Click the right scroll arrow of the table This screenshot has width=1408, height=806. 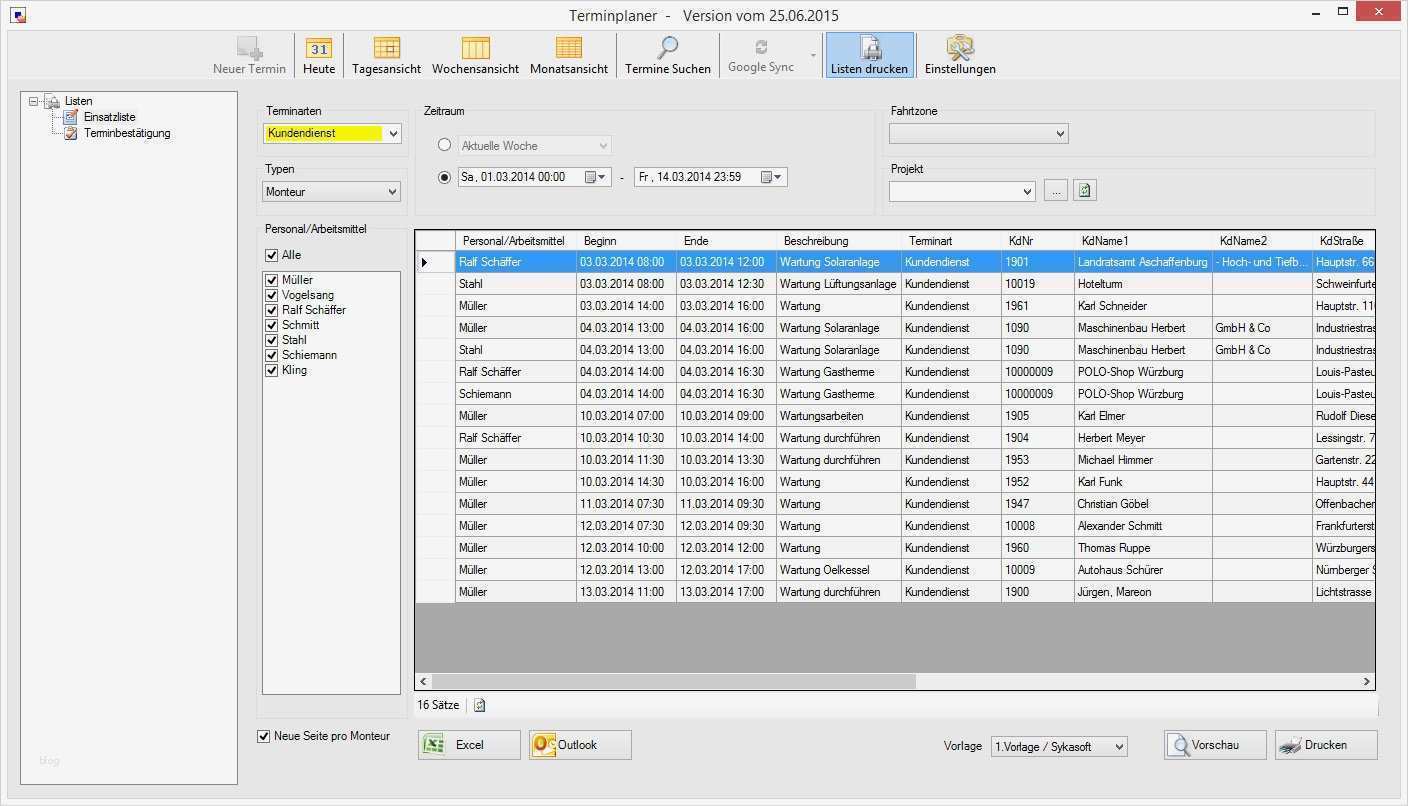click(x=1366, y=681)
